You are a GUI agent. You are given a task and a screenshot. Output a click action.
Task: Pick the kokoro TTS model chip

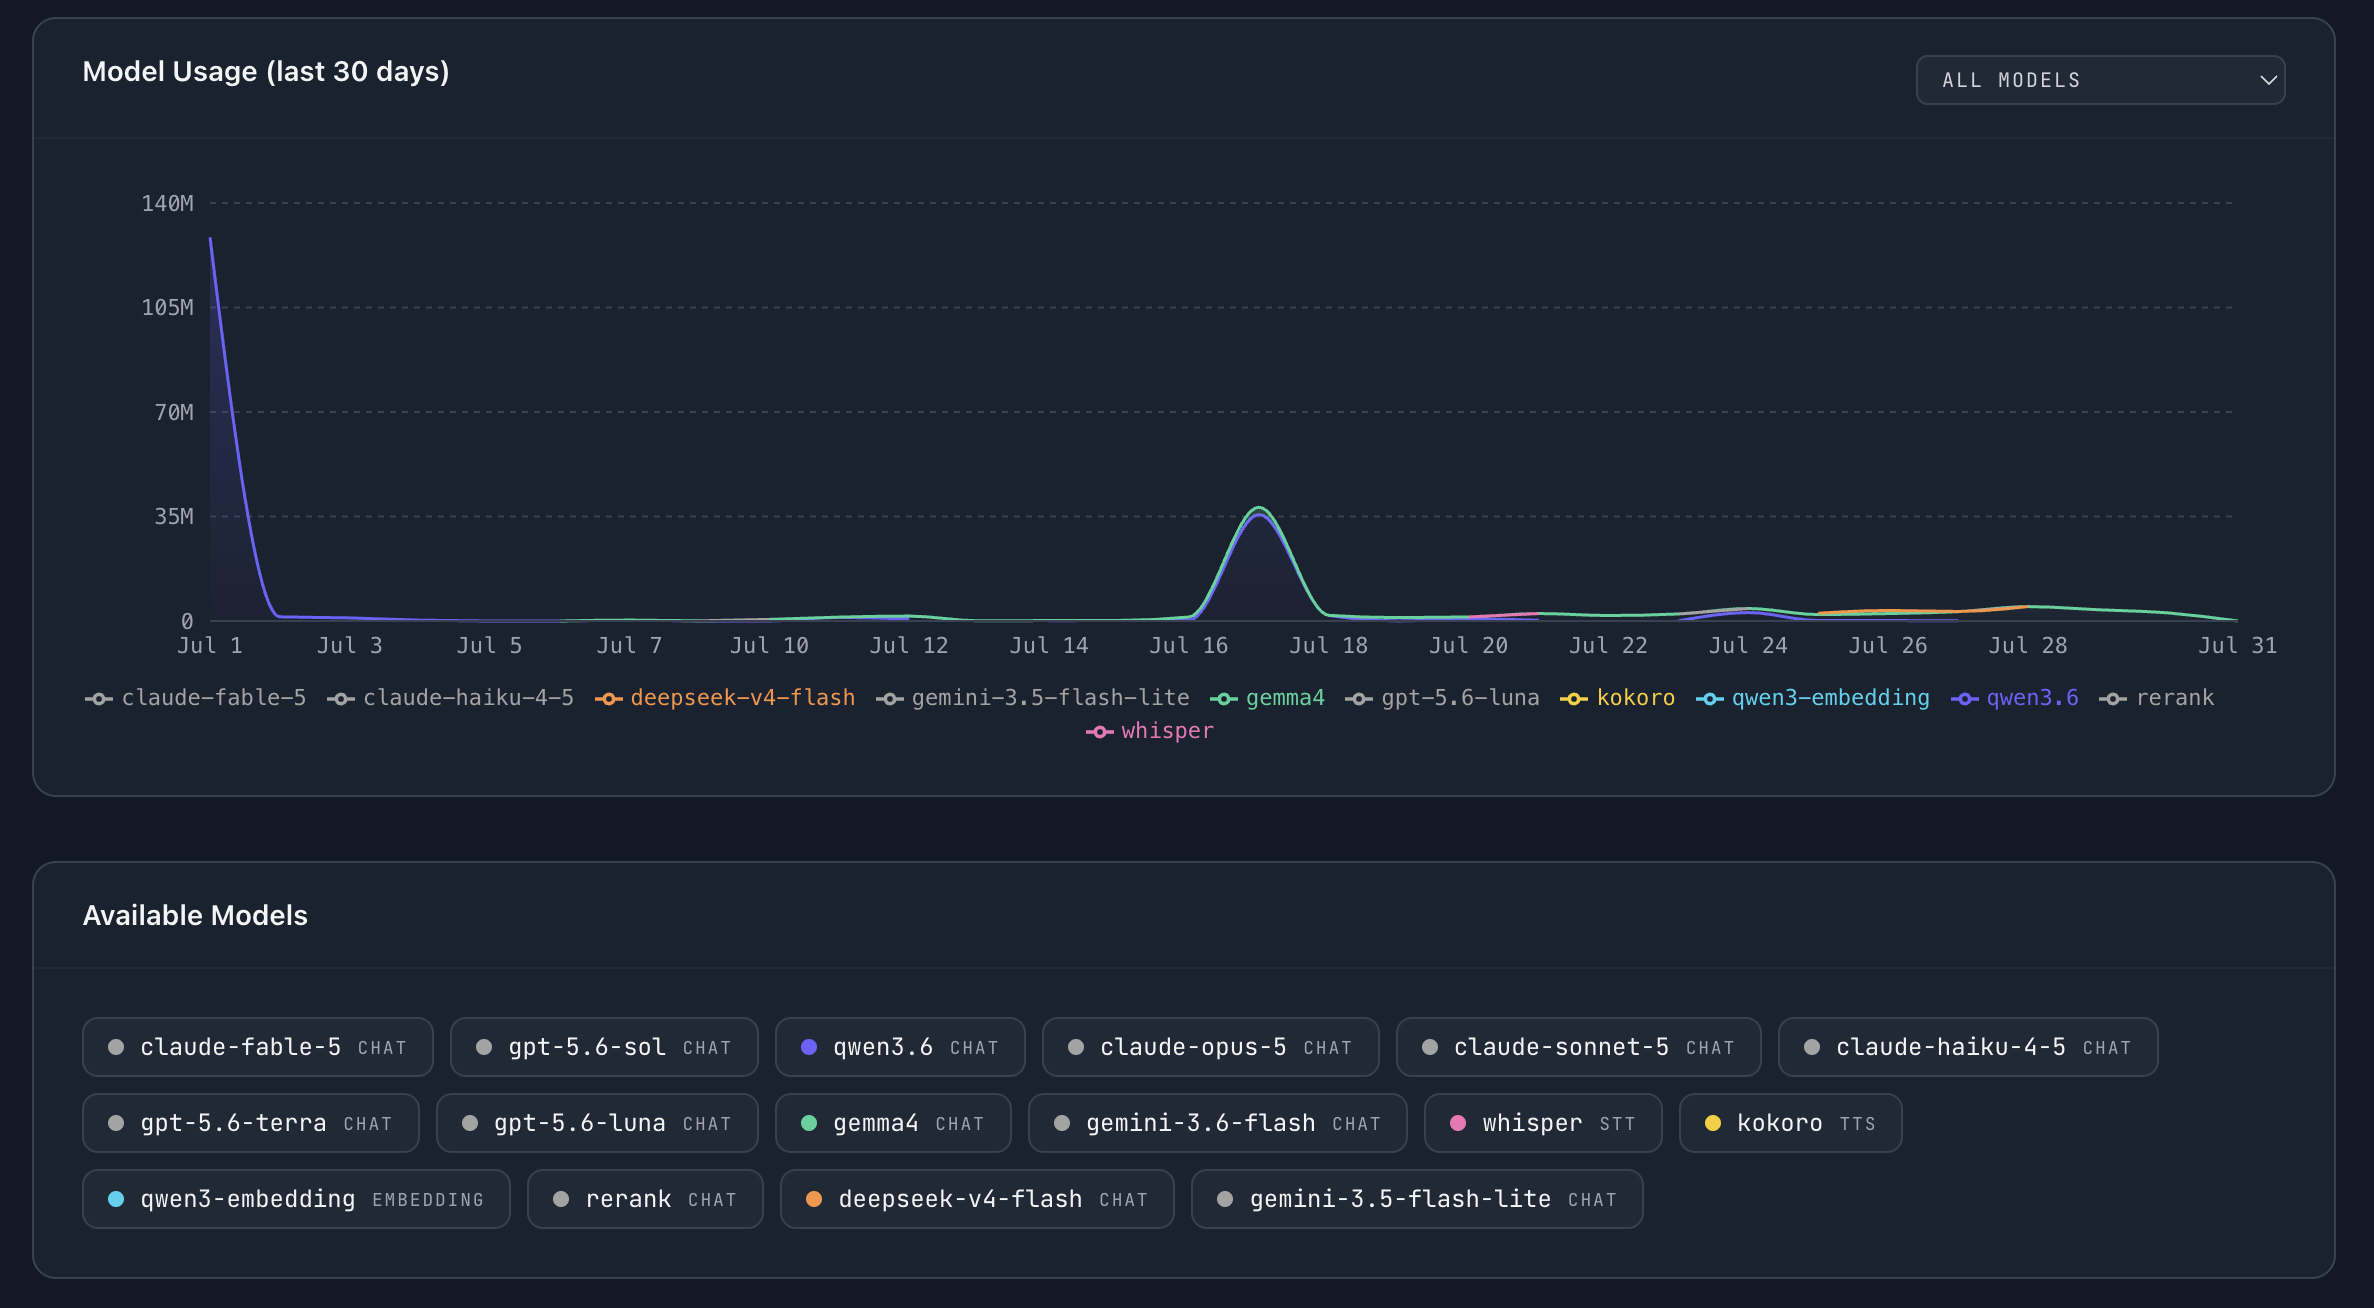[1790, 1123]
